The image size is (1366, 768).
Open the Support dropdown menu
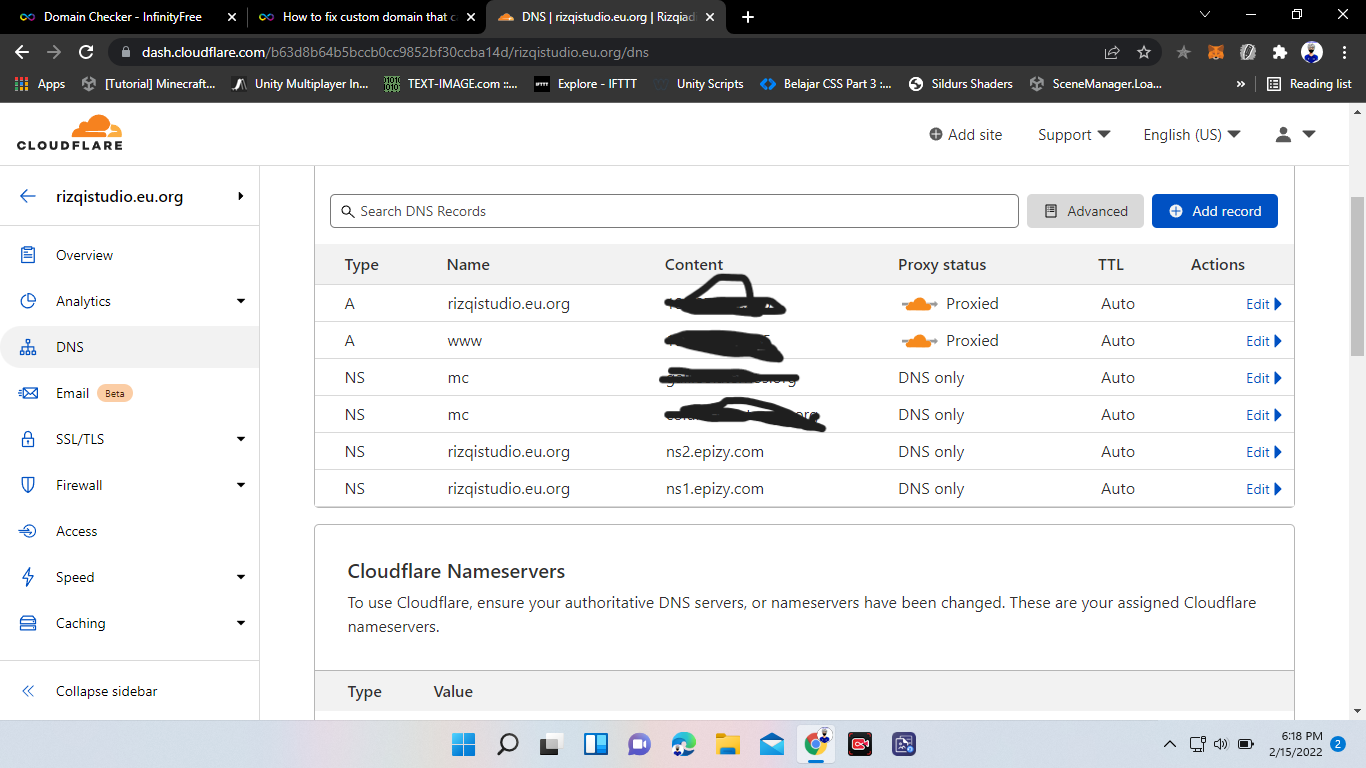[x=1074, y=134]
